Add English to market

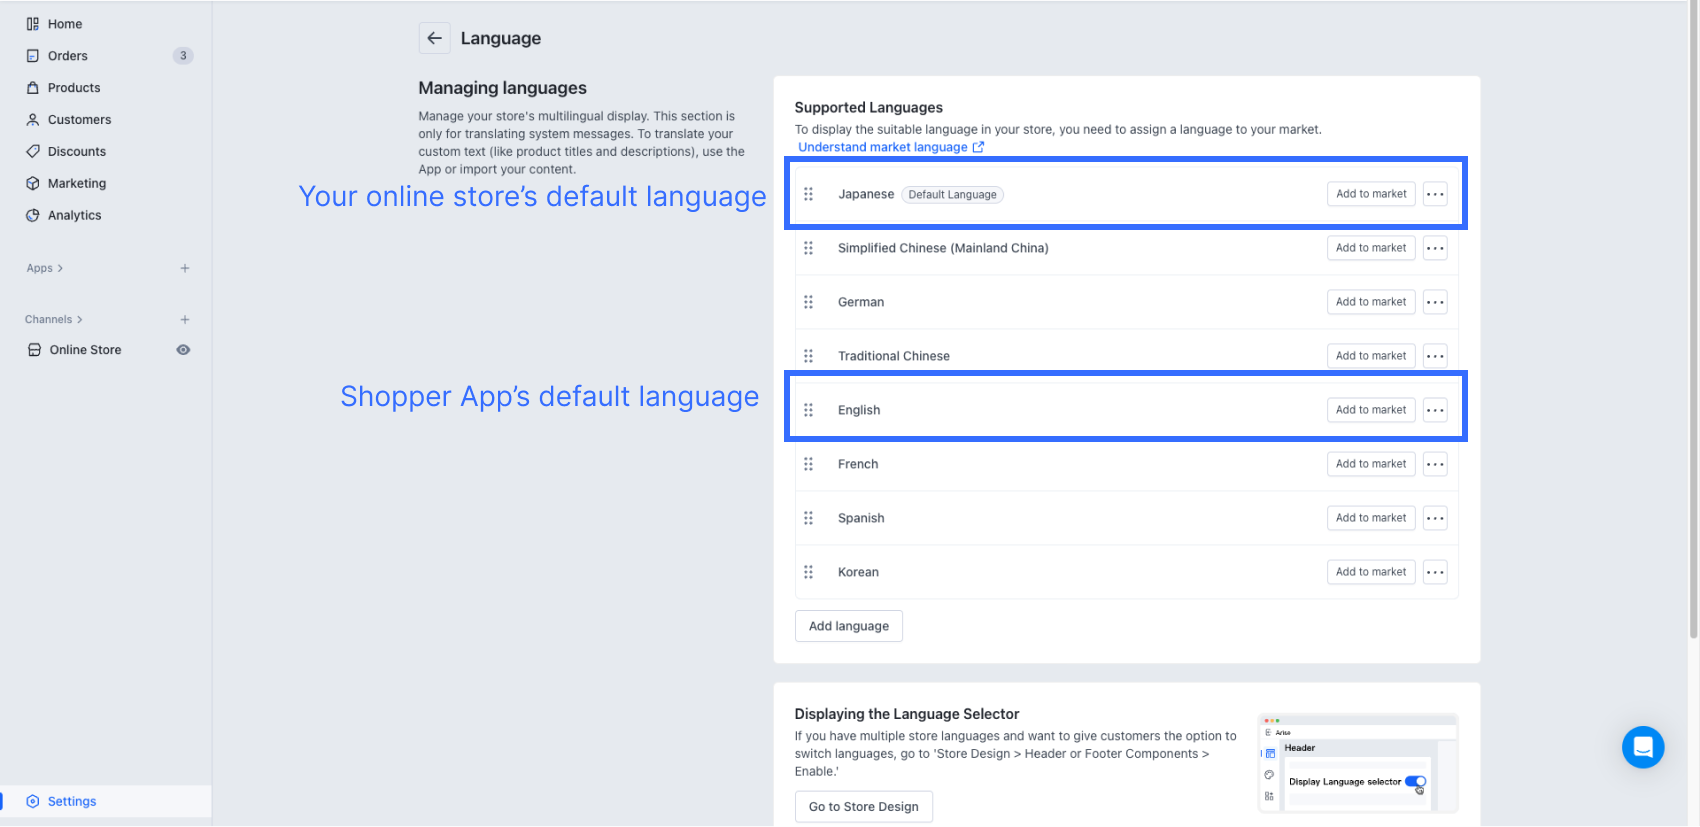click(1371, 410)
